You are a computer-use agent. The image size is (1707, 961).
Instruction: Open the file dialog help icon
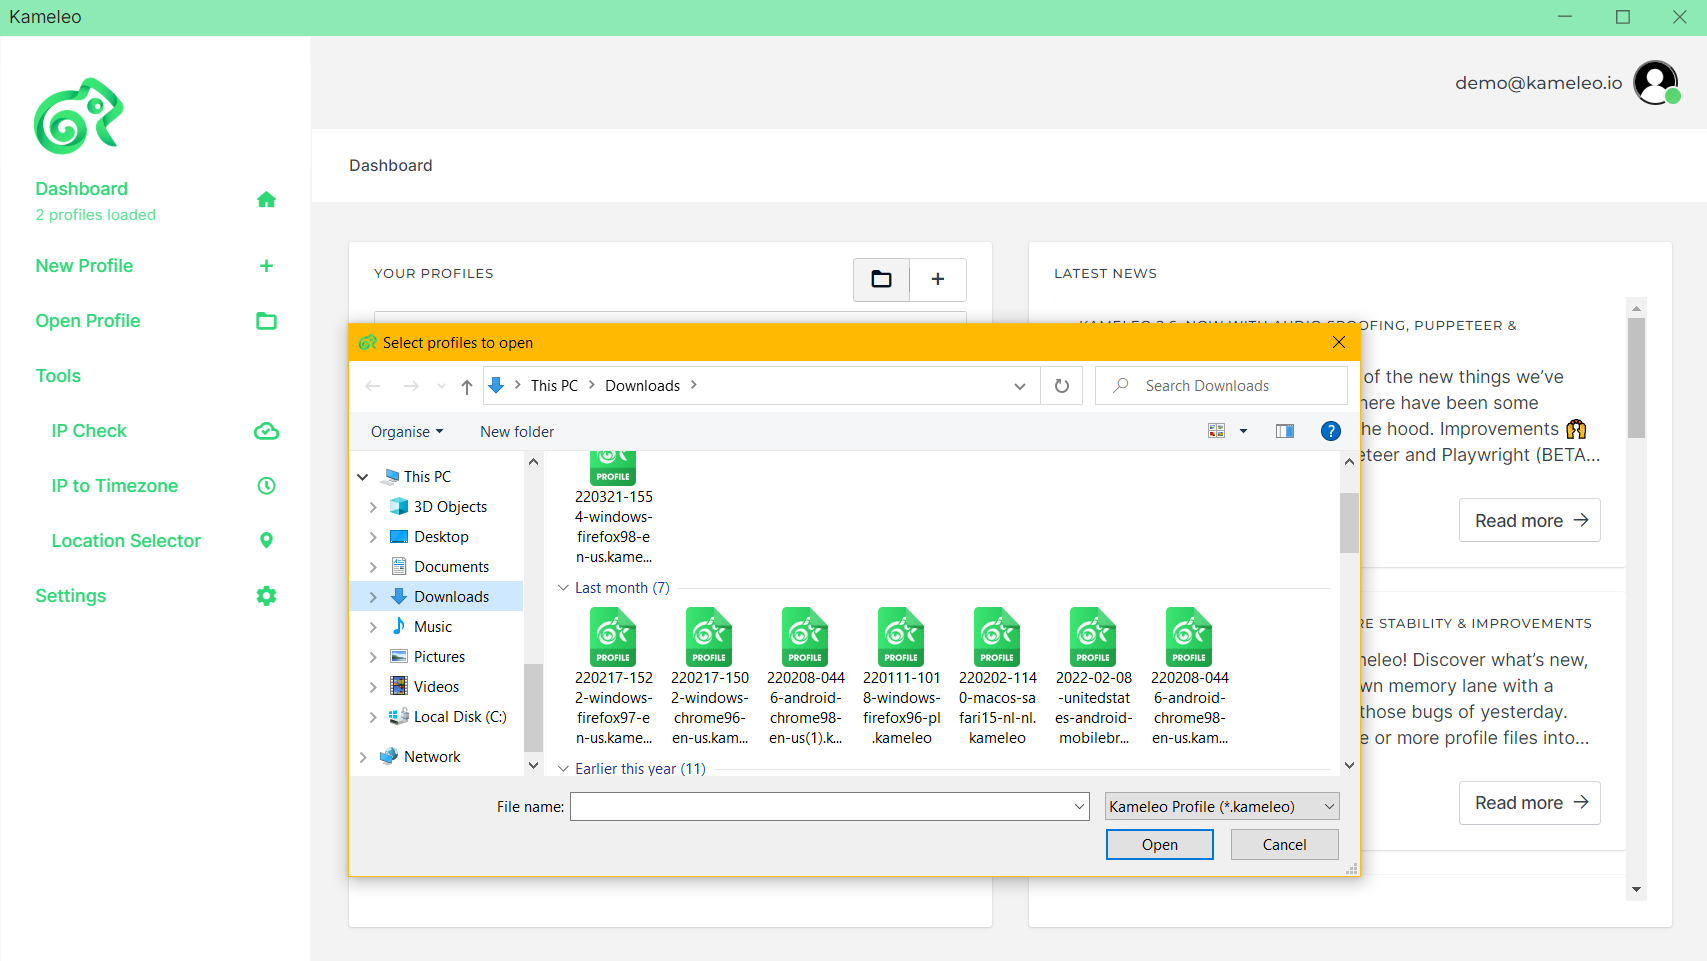pos(1331,431)
